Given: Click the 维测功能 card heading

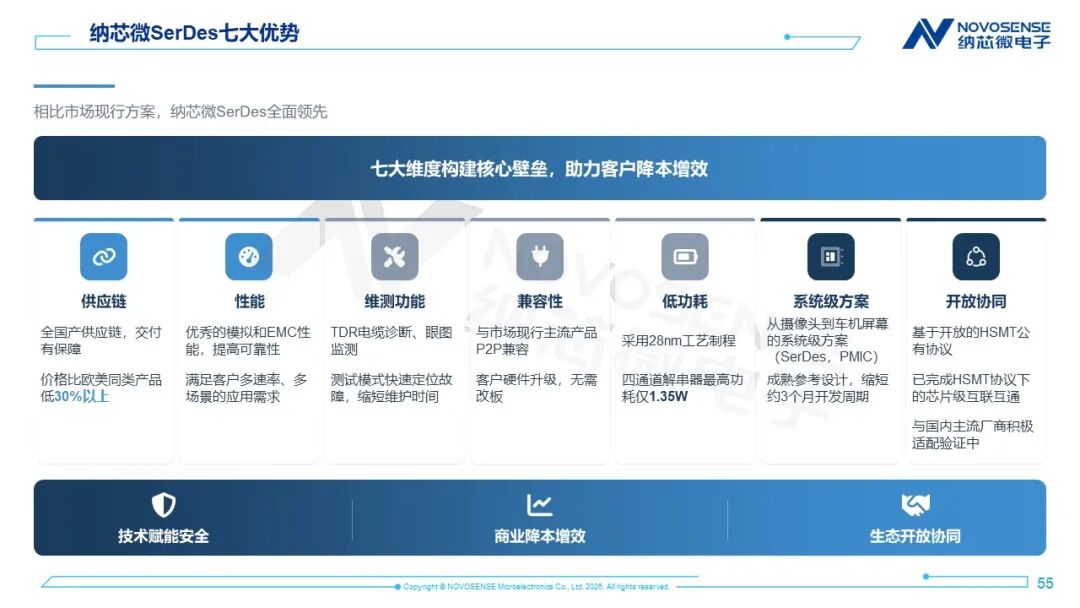Looking at the screenshot, I should tap(395, 302).
